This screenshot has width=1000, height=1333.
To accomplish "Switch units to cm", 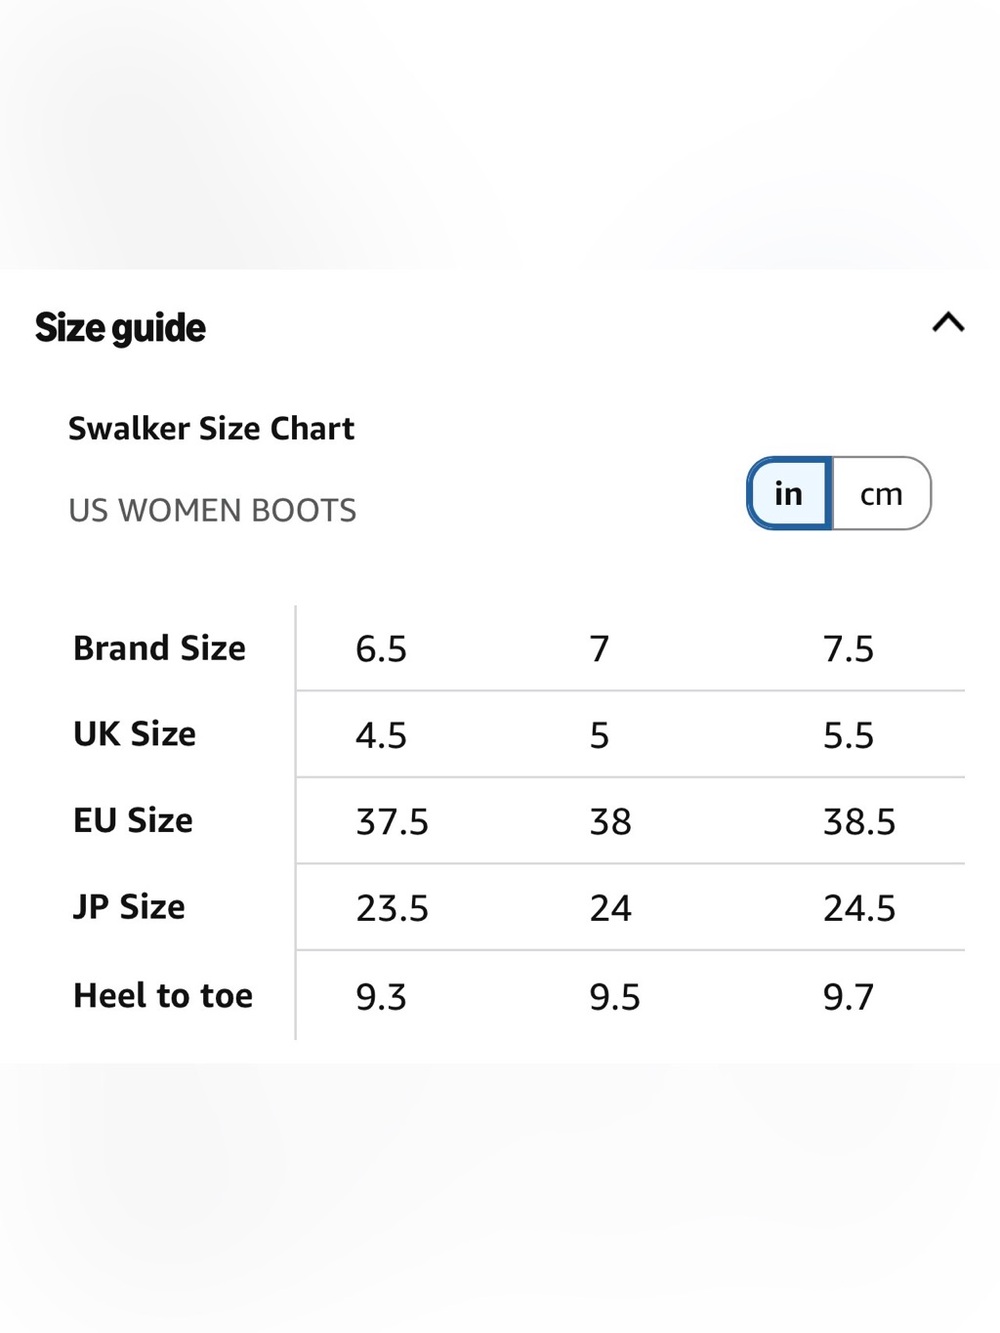I will tap(881, 493).
